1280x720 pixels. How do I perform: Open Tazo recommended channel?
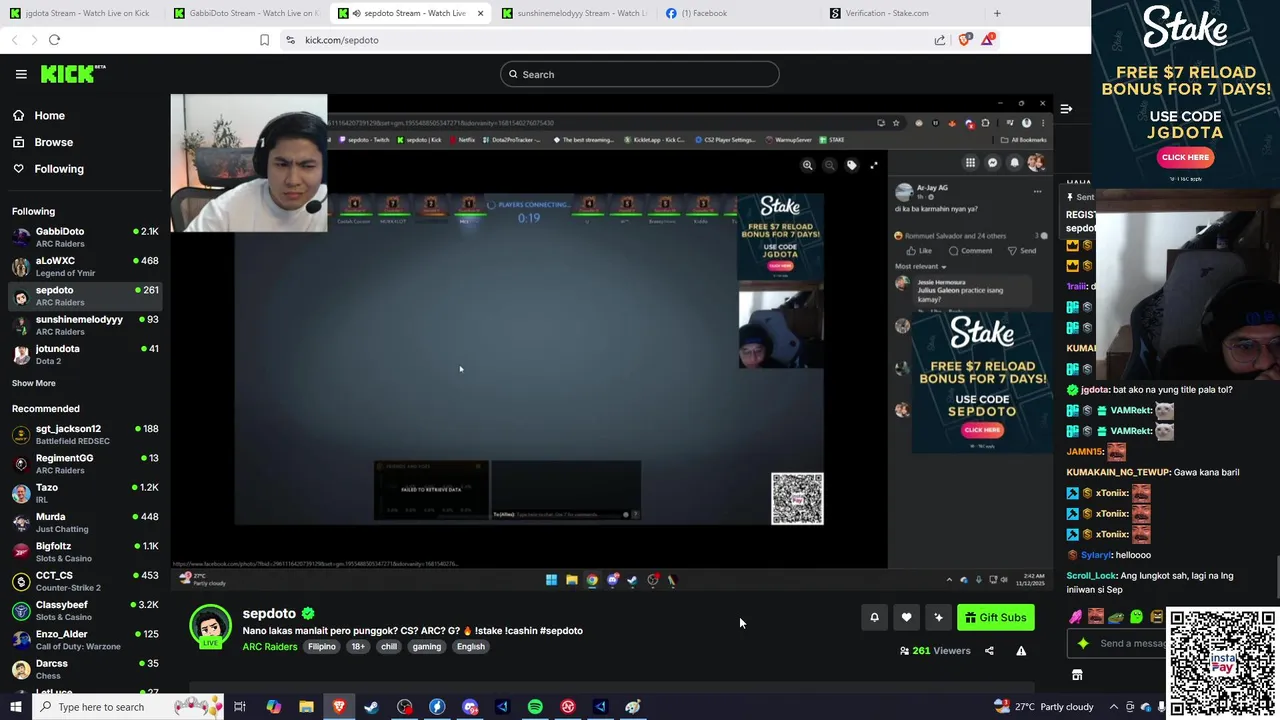(85, 493)
